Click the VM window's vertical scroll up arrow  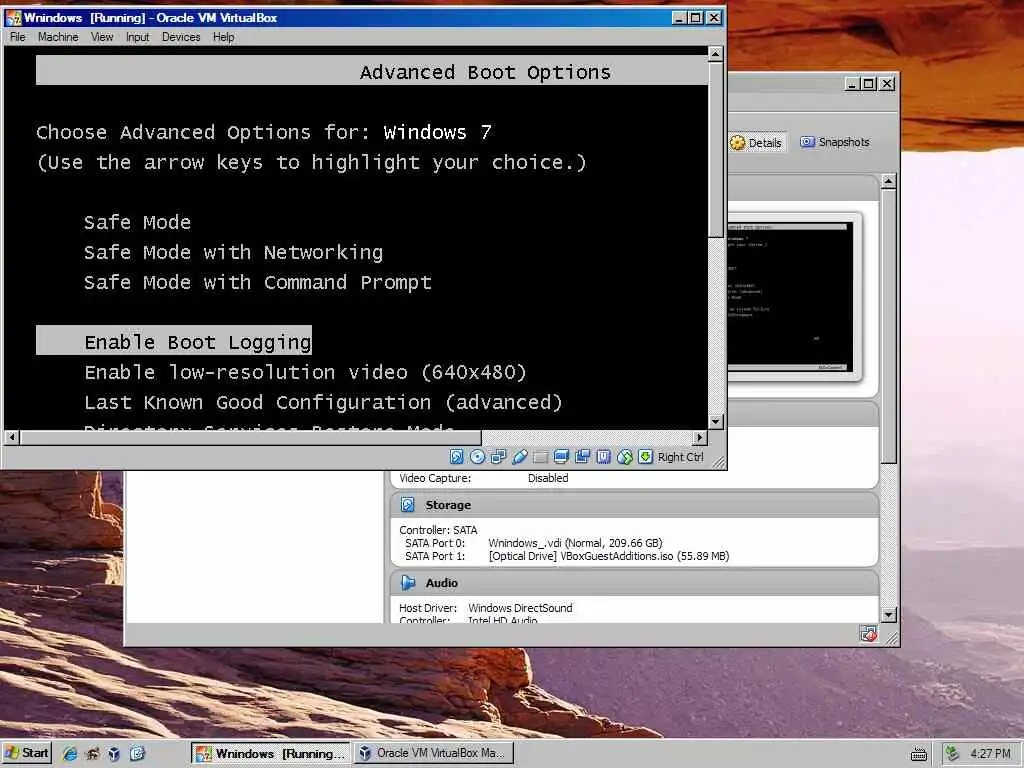(x=716, y=54)
